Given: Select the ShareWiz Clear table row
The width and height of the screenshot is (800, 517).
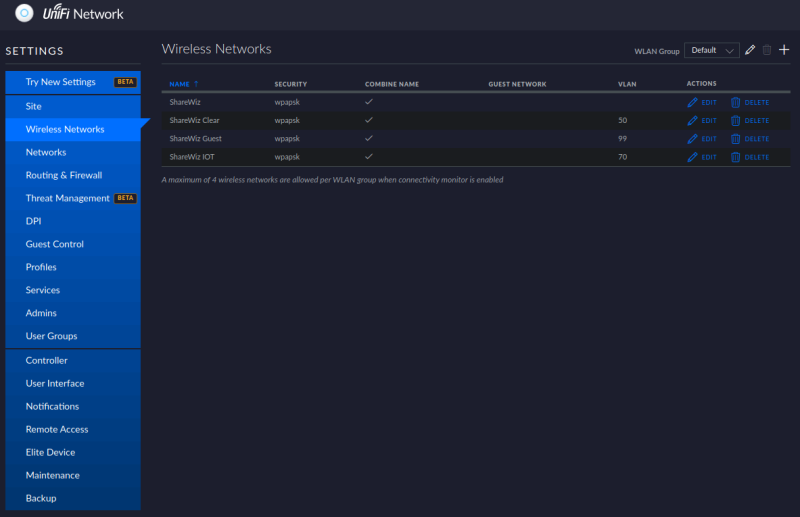Looking at the screenshot, I should (x=476, y=120).
